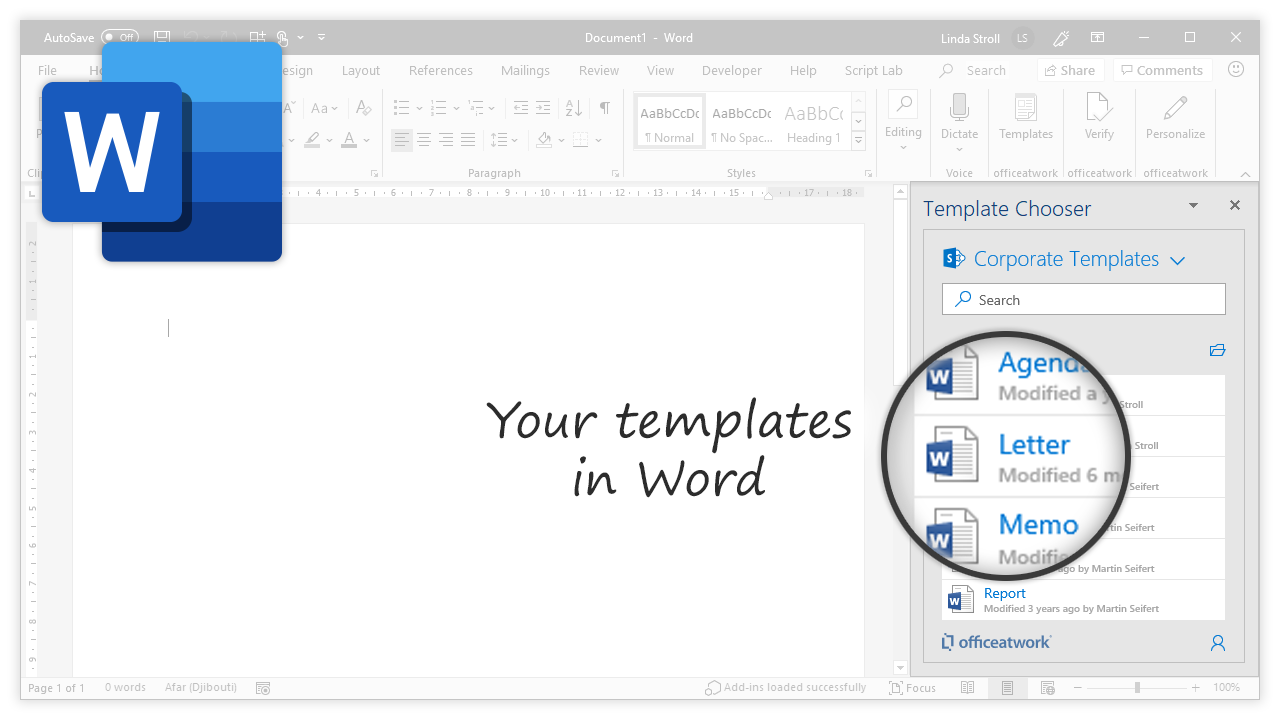Image resolution: width=1280 pixels, height=720 pixels.
Task: Click the officeatwork Verify icon
Action: pyautogui.click(x=1099, y=115)
